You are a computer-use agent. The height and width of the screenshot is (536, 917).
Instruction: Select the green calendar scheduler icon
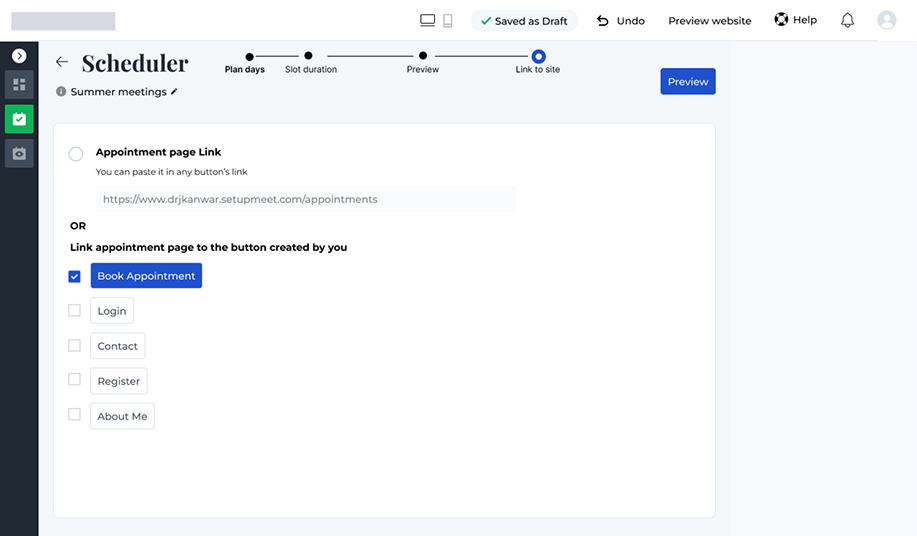coord(19,119)
